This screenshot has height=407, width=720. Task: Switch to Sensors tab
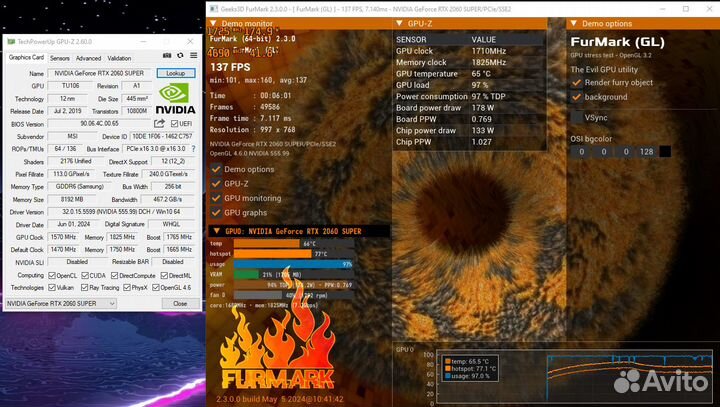[x=60, y=58]
